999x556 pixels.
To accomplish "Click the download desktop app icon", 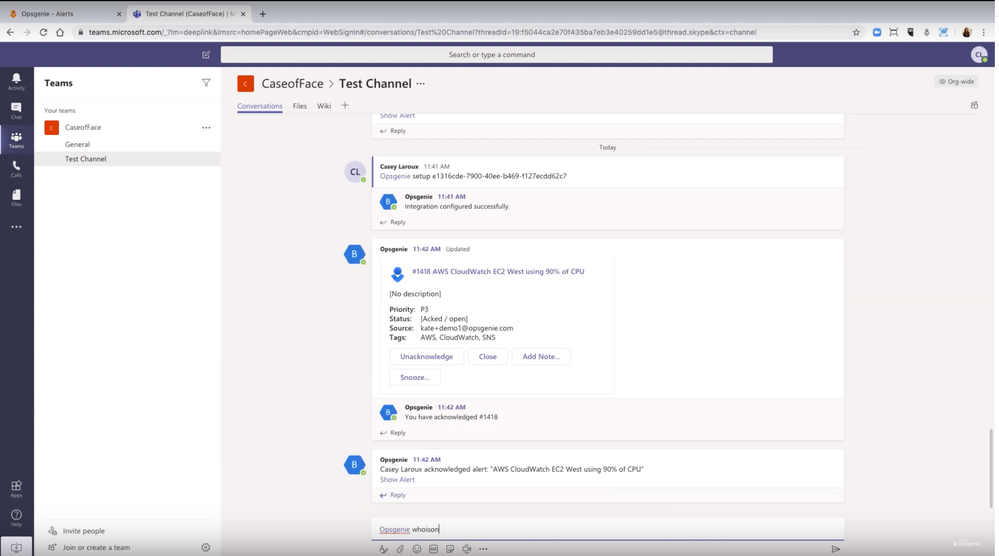I will pos(16,547).
